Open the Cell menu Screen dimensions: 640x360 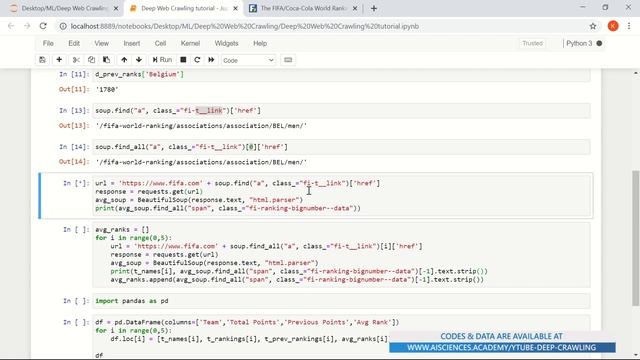160,43
